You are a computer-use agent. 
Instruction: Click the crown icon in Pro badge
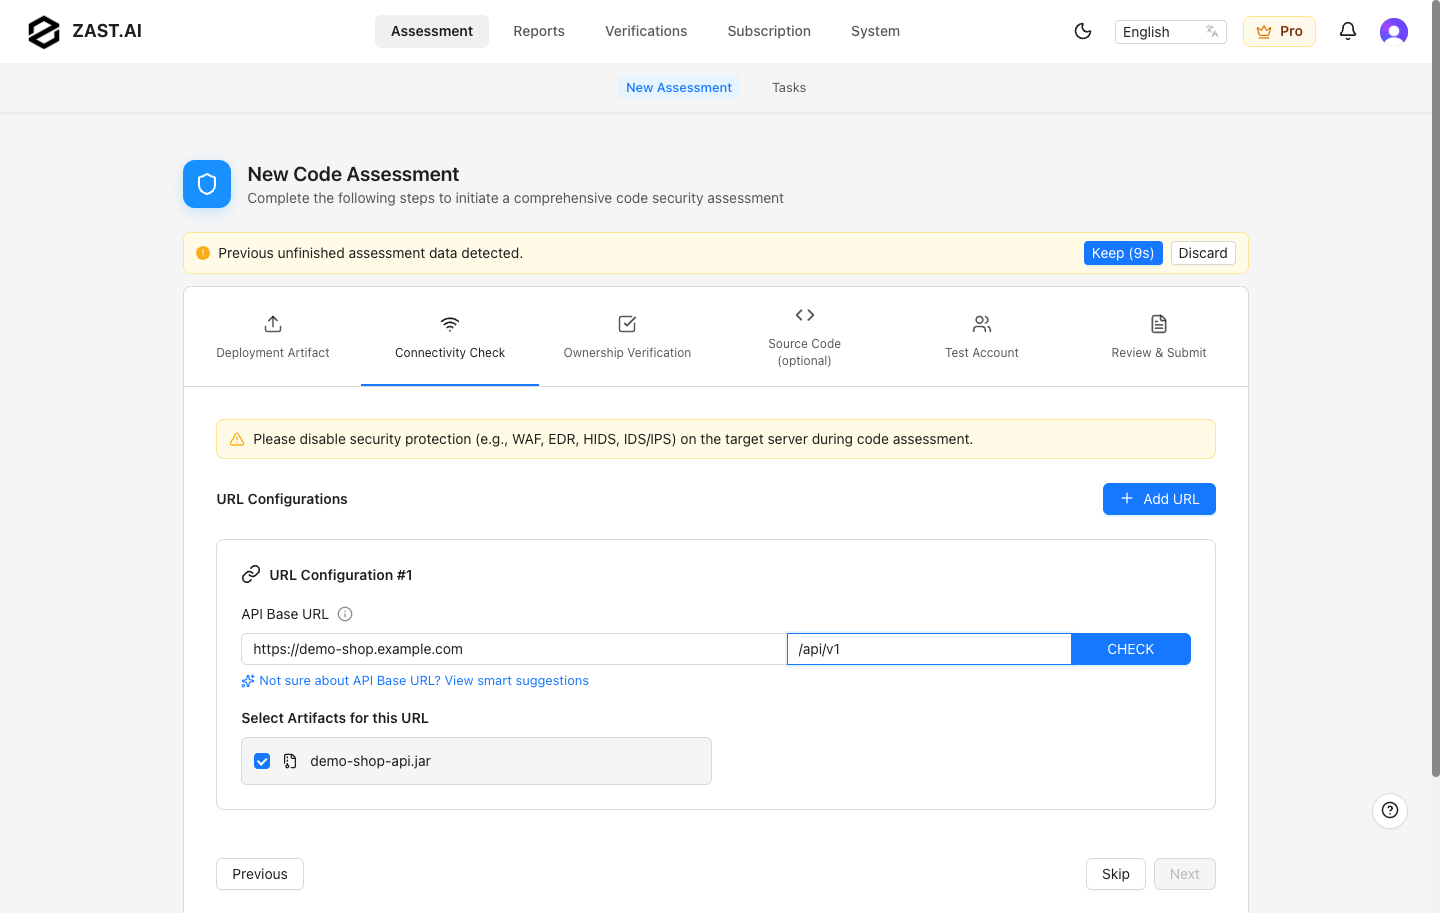[1264, 32]
